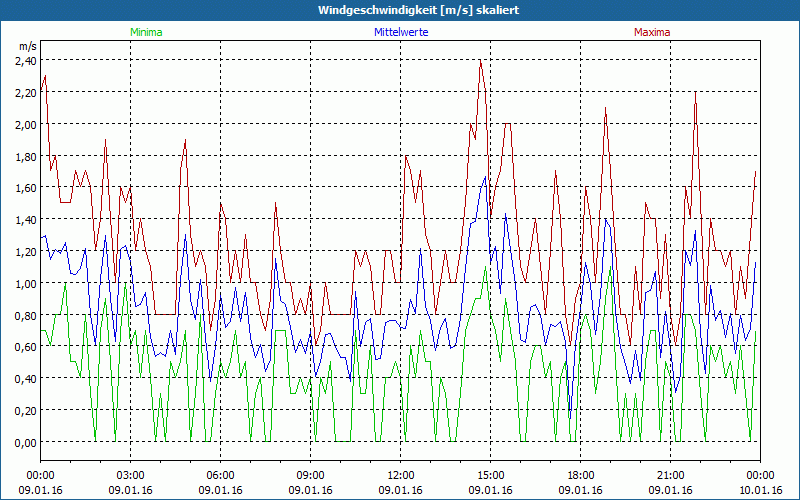Click the Mittelwerte legend label
Screen dimensions: 800x500
(x=401, y=32)
